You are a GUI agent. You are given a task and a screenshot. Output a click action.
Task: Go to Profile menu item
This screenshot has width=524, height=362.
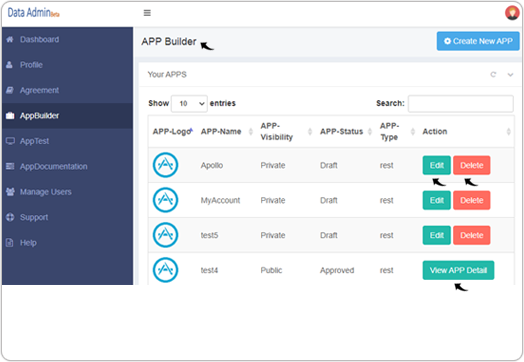(x=67, y=65)
